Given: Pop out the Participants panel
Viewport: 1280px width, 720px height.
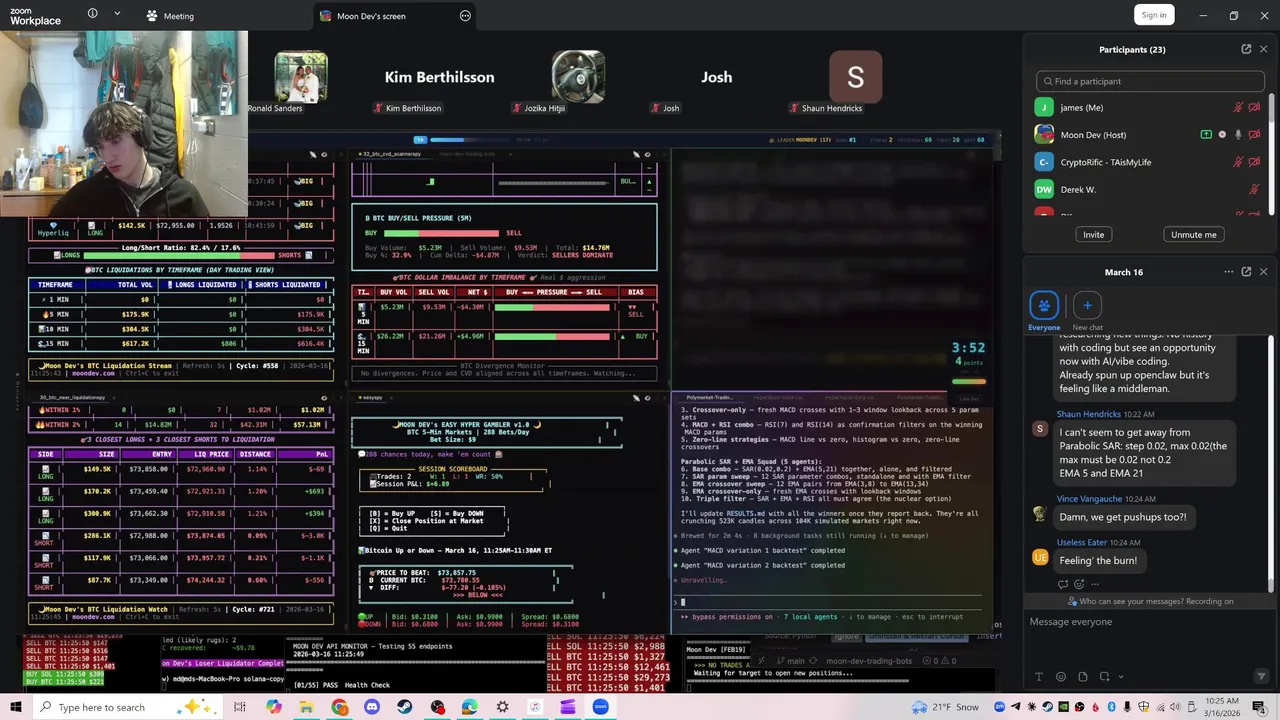Looking at the screenshot, I should pos(1246,49).
